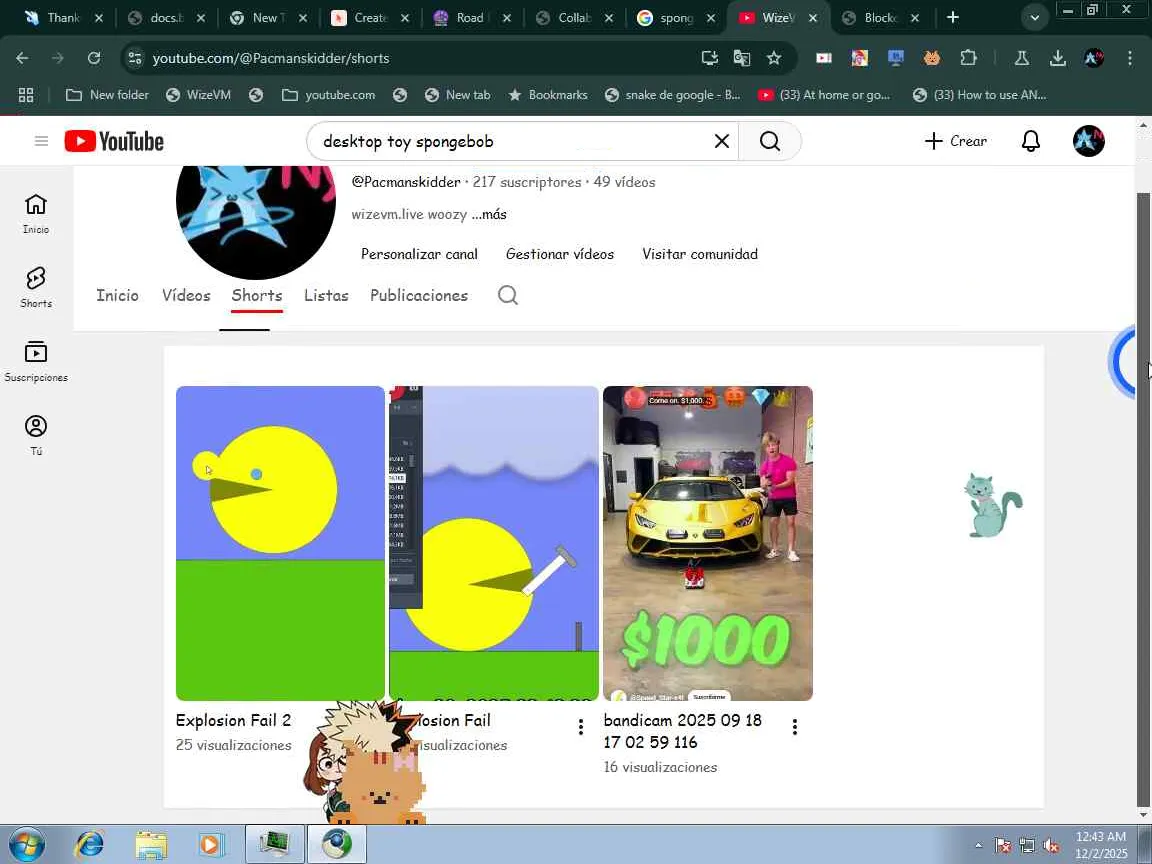Reload the current page
1152x864 pixels.
coord(93,58)
